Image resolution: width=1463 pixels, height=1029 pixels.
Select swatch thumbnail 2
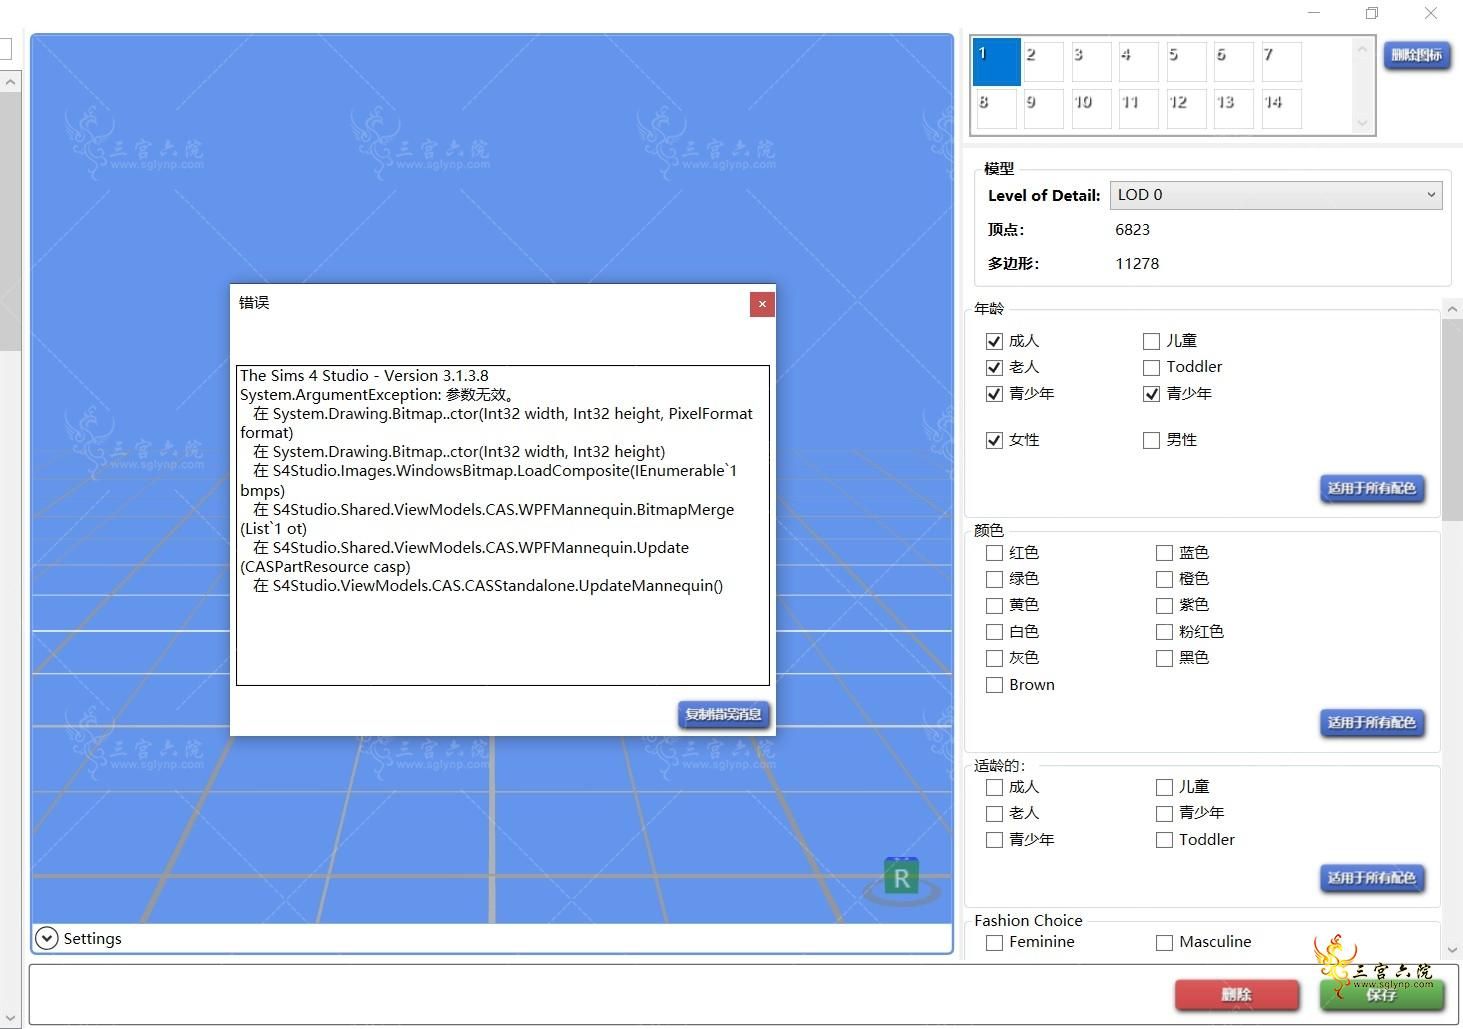click(x=1043, y=61)
